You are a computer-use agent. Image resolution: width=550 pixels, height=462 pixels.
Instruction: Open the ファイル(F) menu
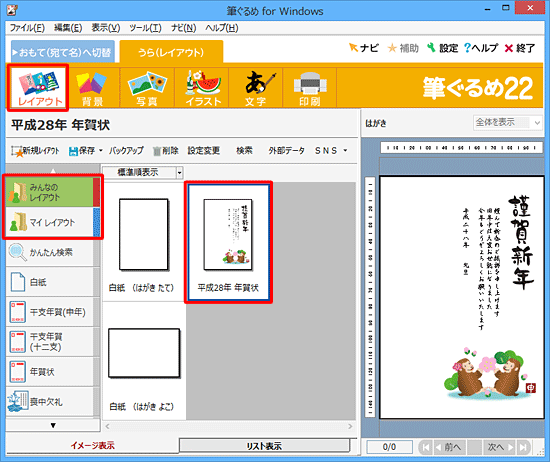pos(27,28)
